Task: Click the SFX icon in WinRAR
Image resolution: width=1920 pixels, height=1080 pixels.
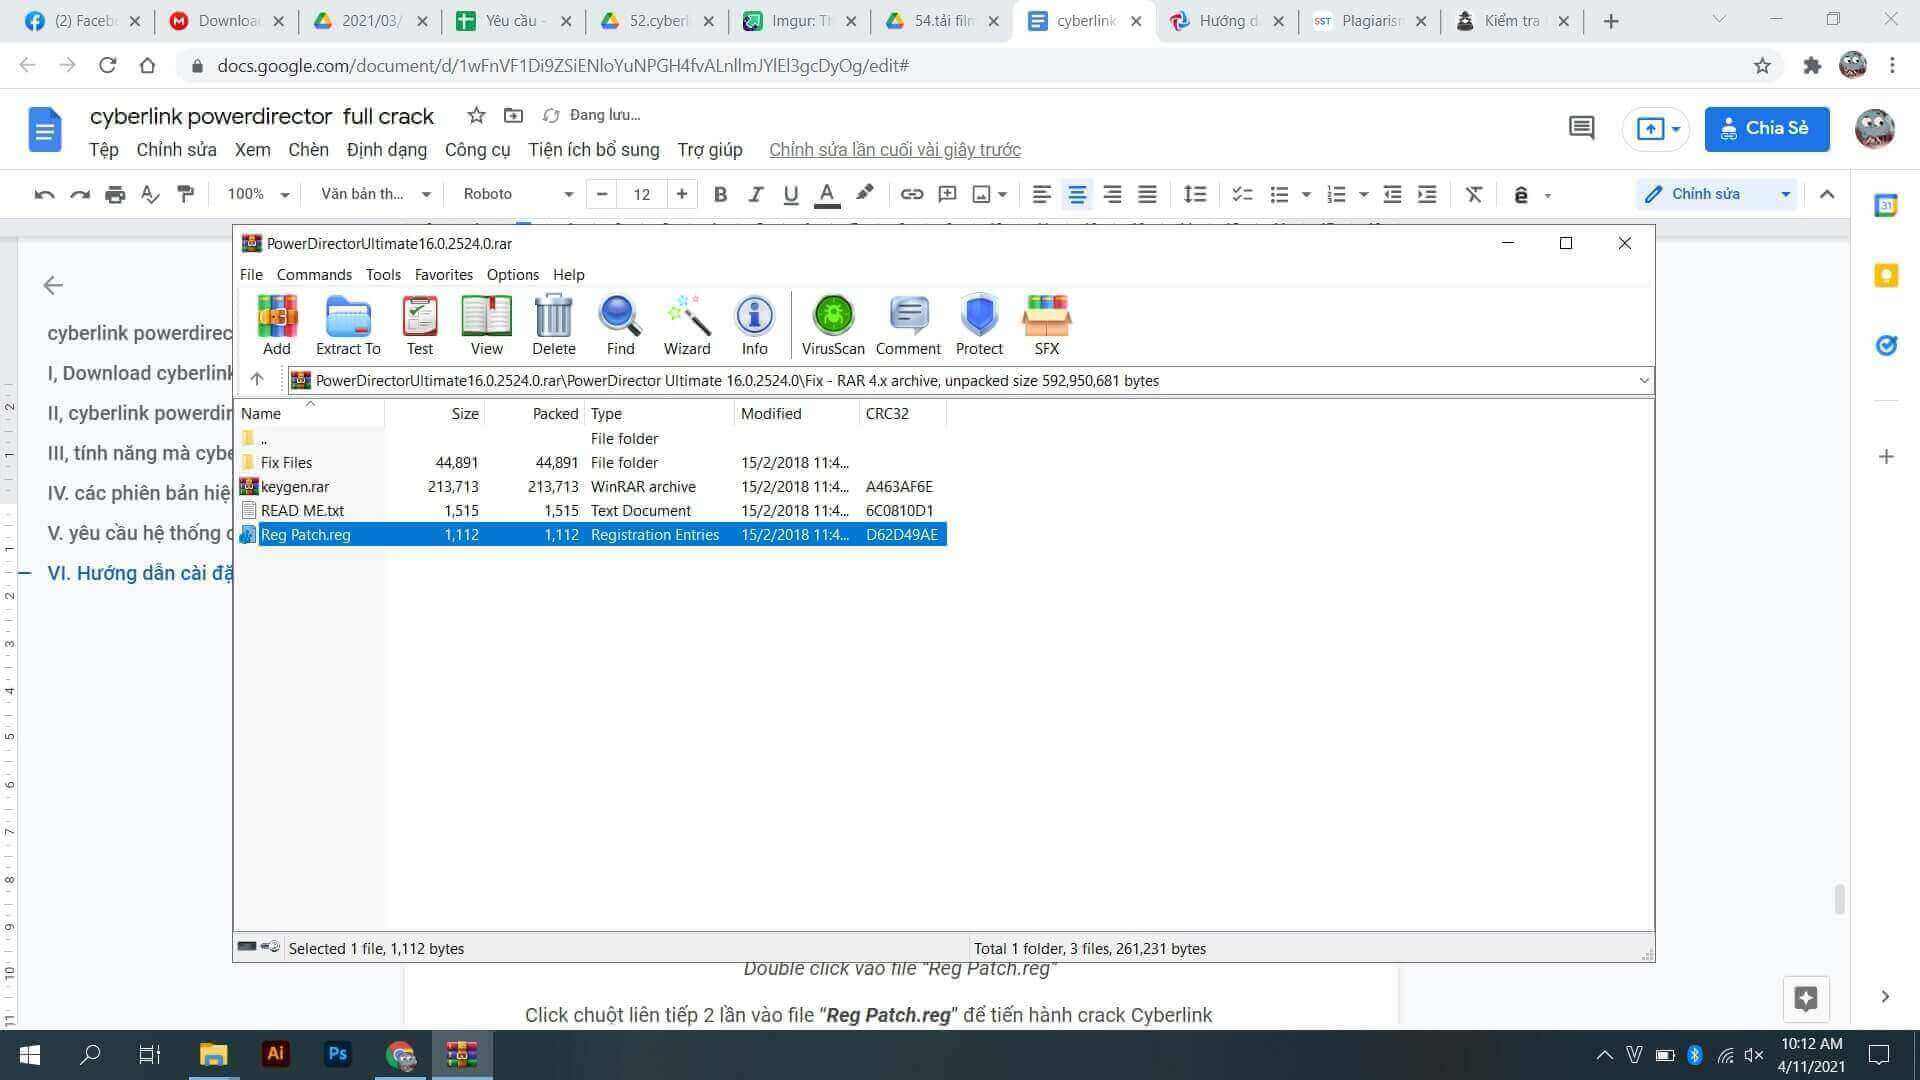Action: [1046, 325]
